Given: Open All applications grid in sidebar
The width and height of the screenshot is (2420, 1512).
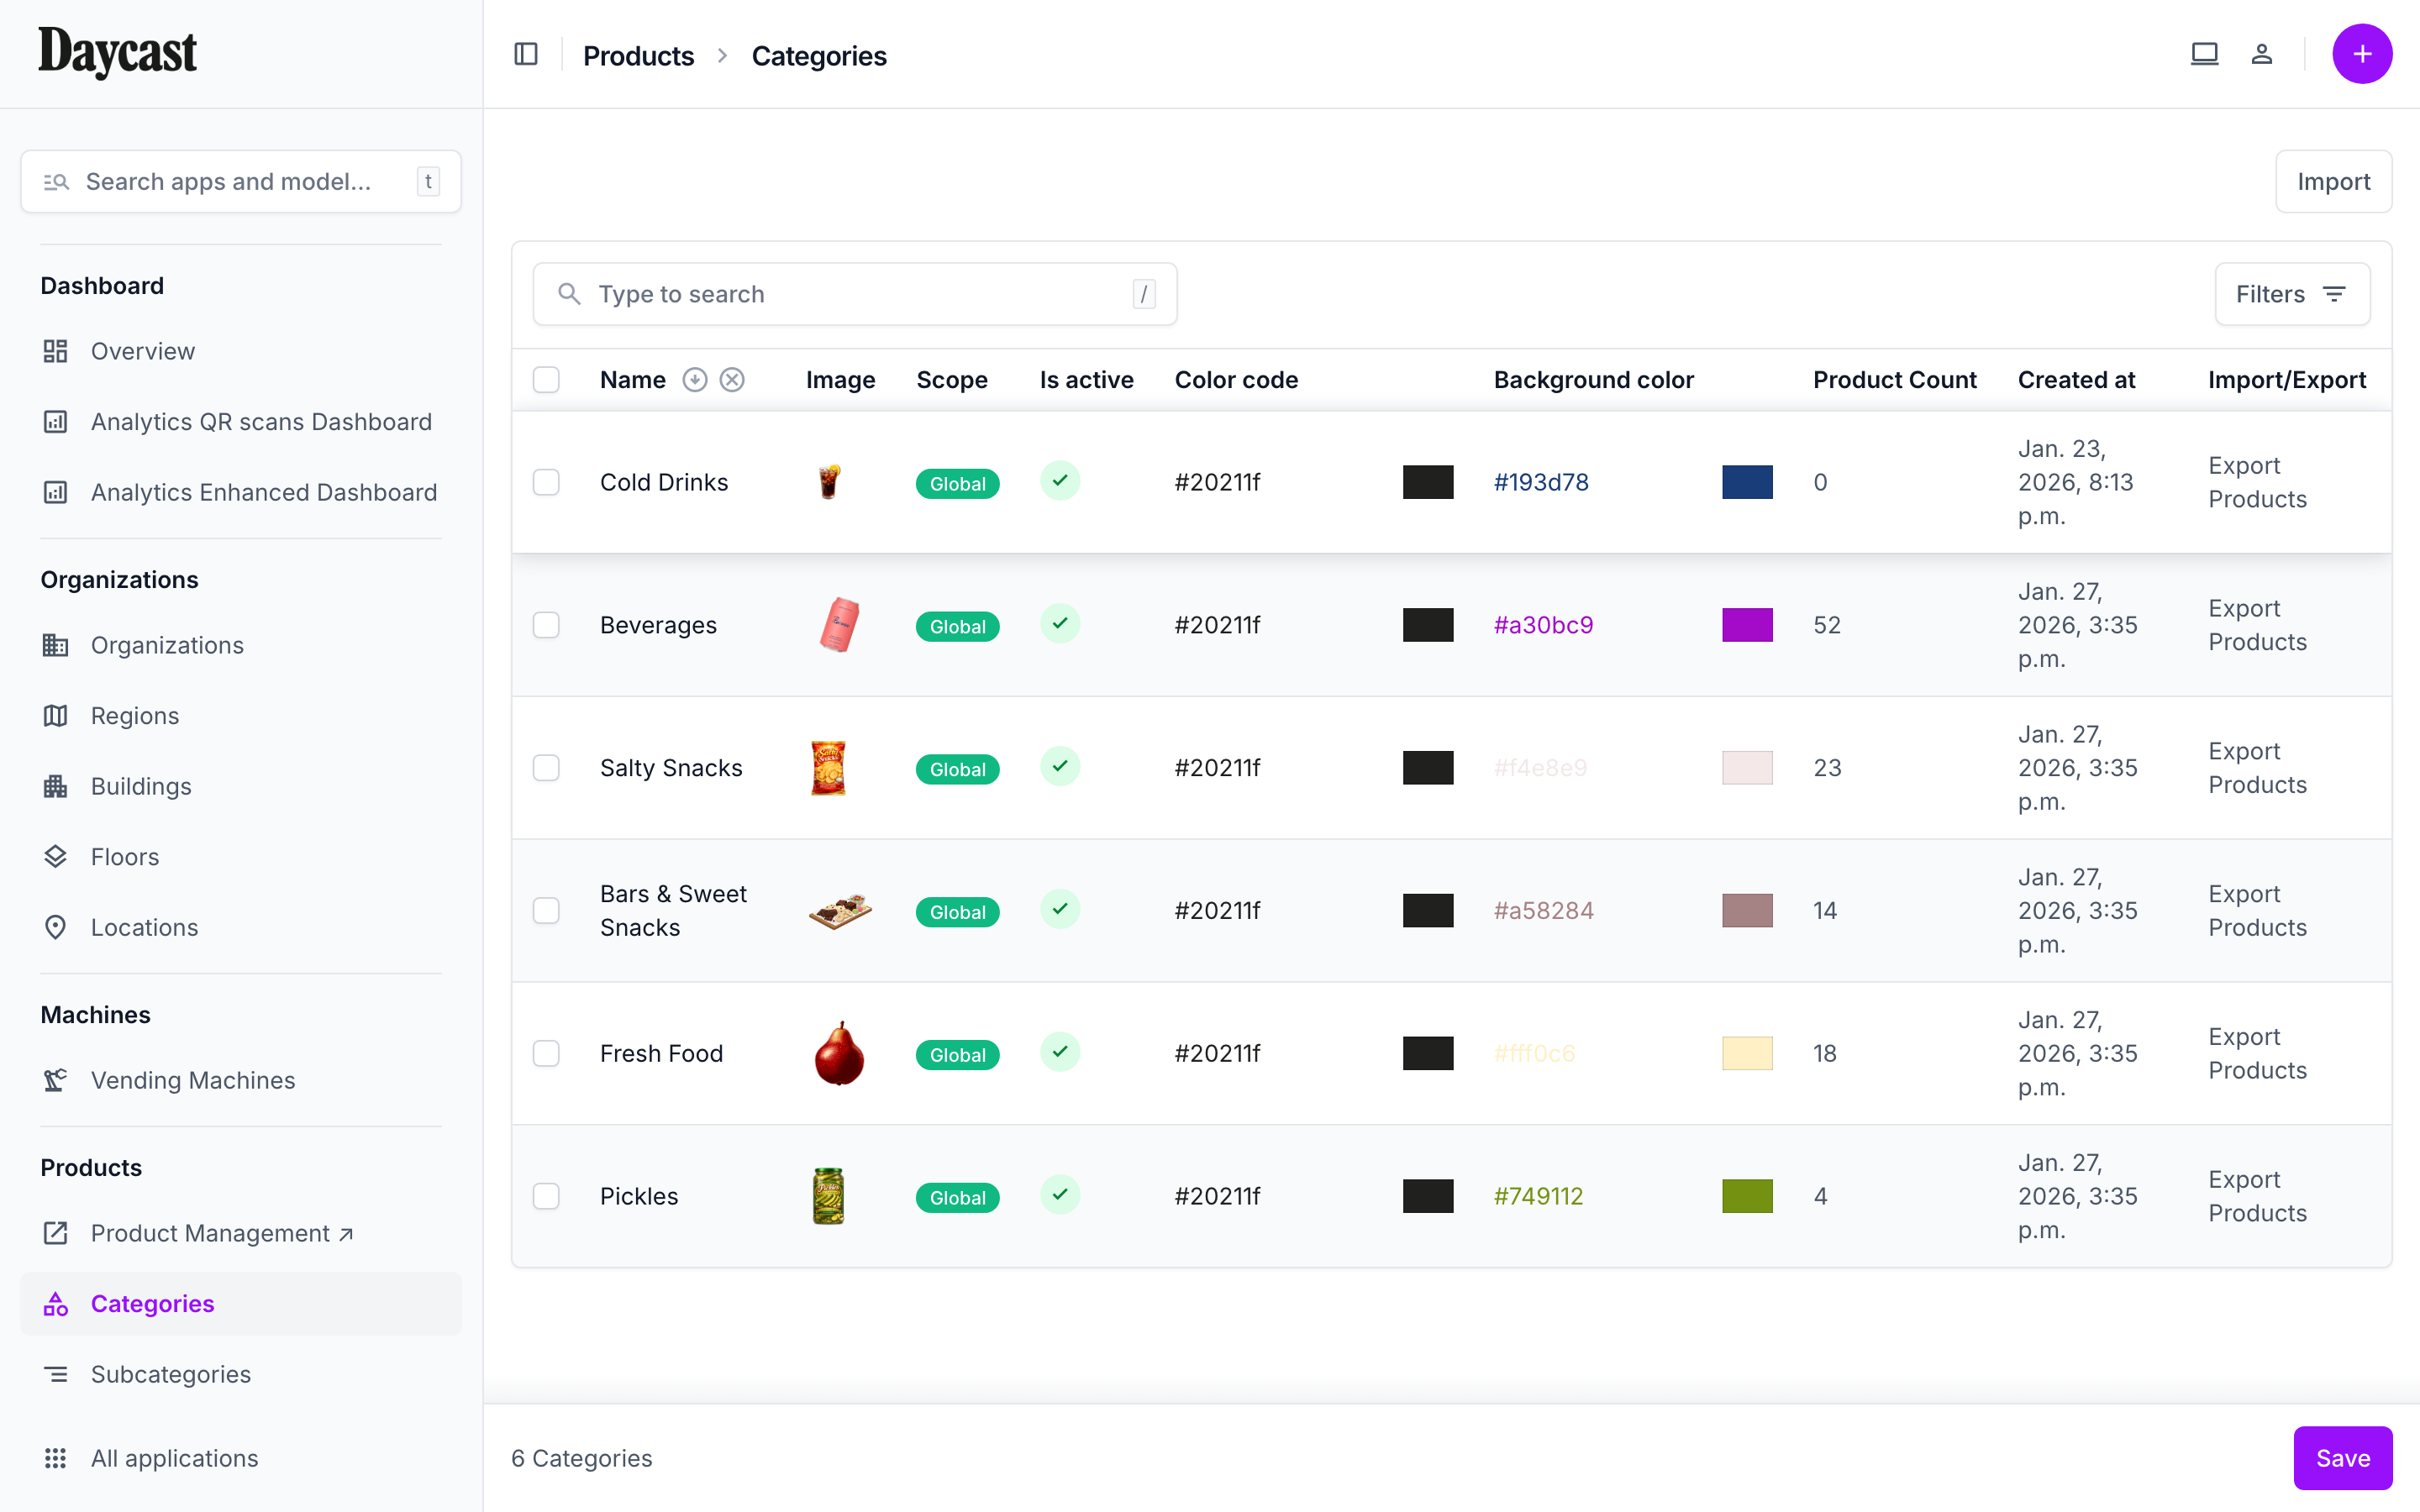Looking at the screenshot, I should click(174, 1458).
